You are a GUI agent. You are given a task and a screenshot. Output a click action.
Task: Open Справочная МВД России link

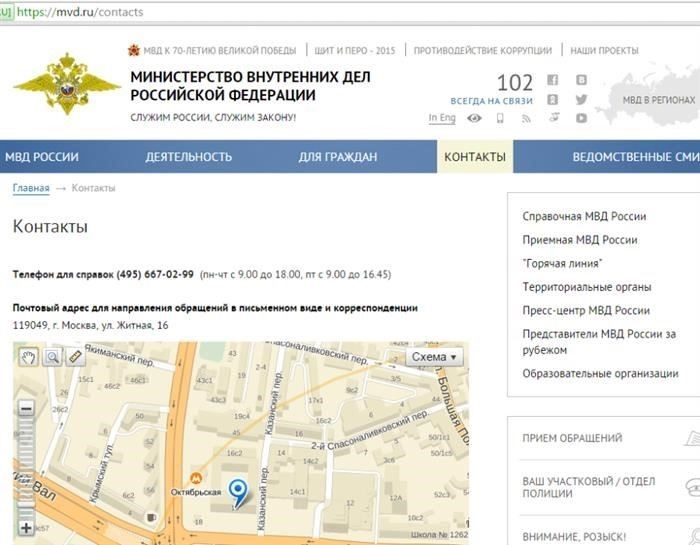click(584, 216)
